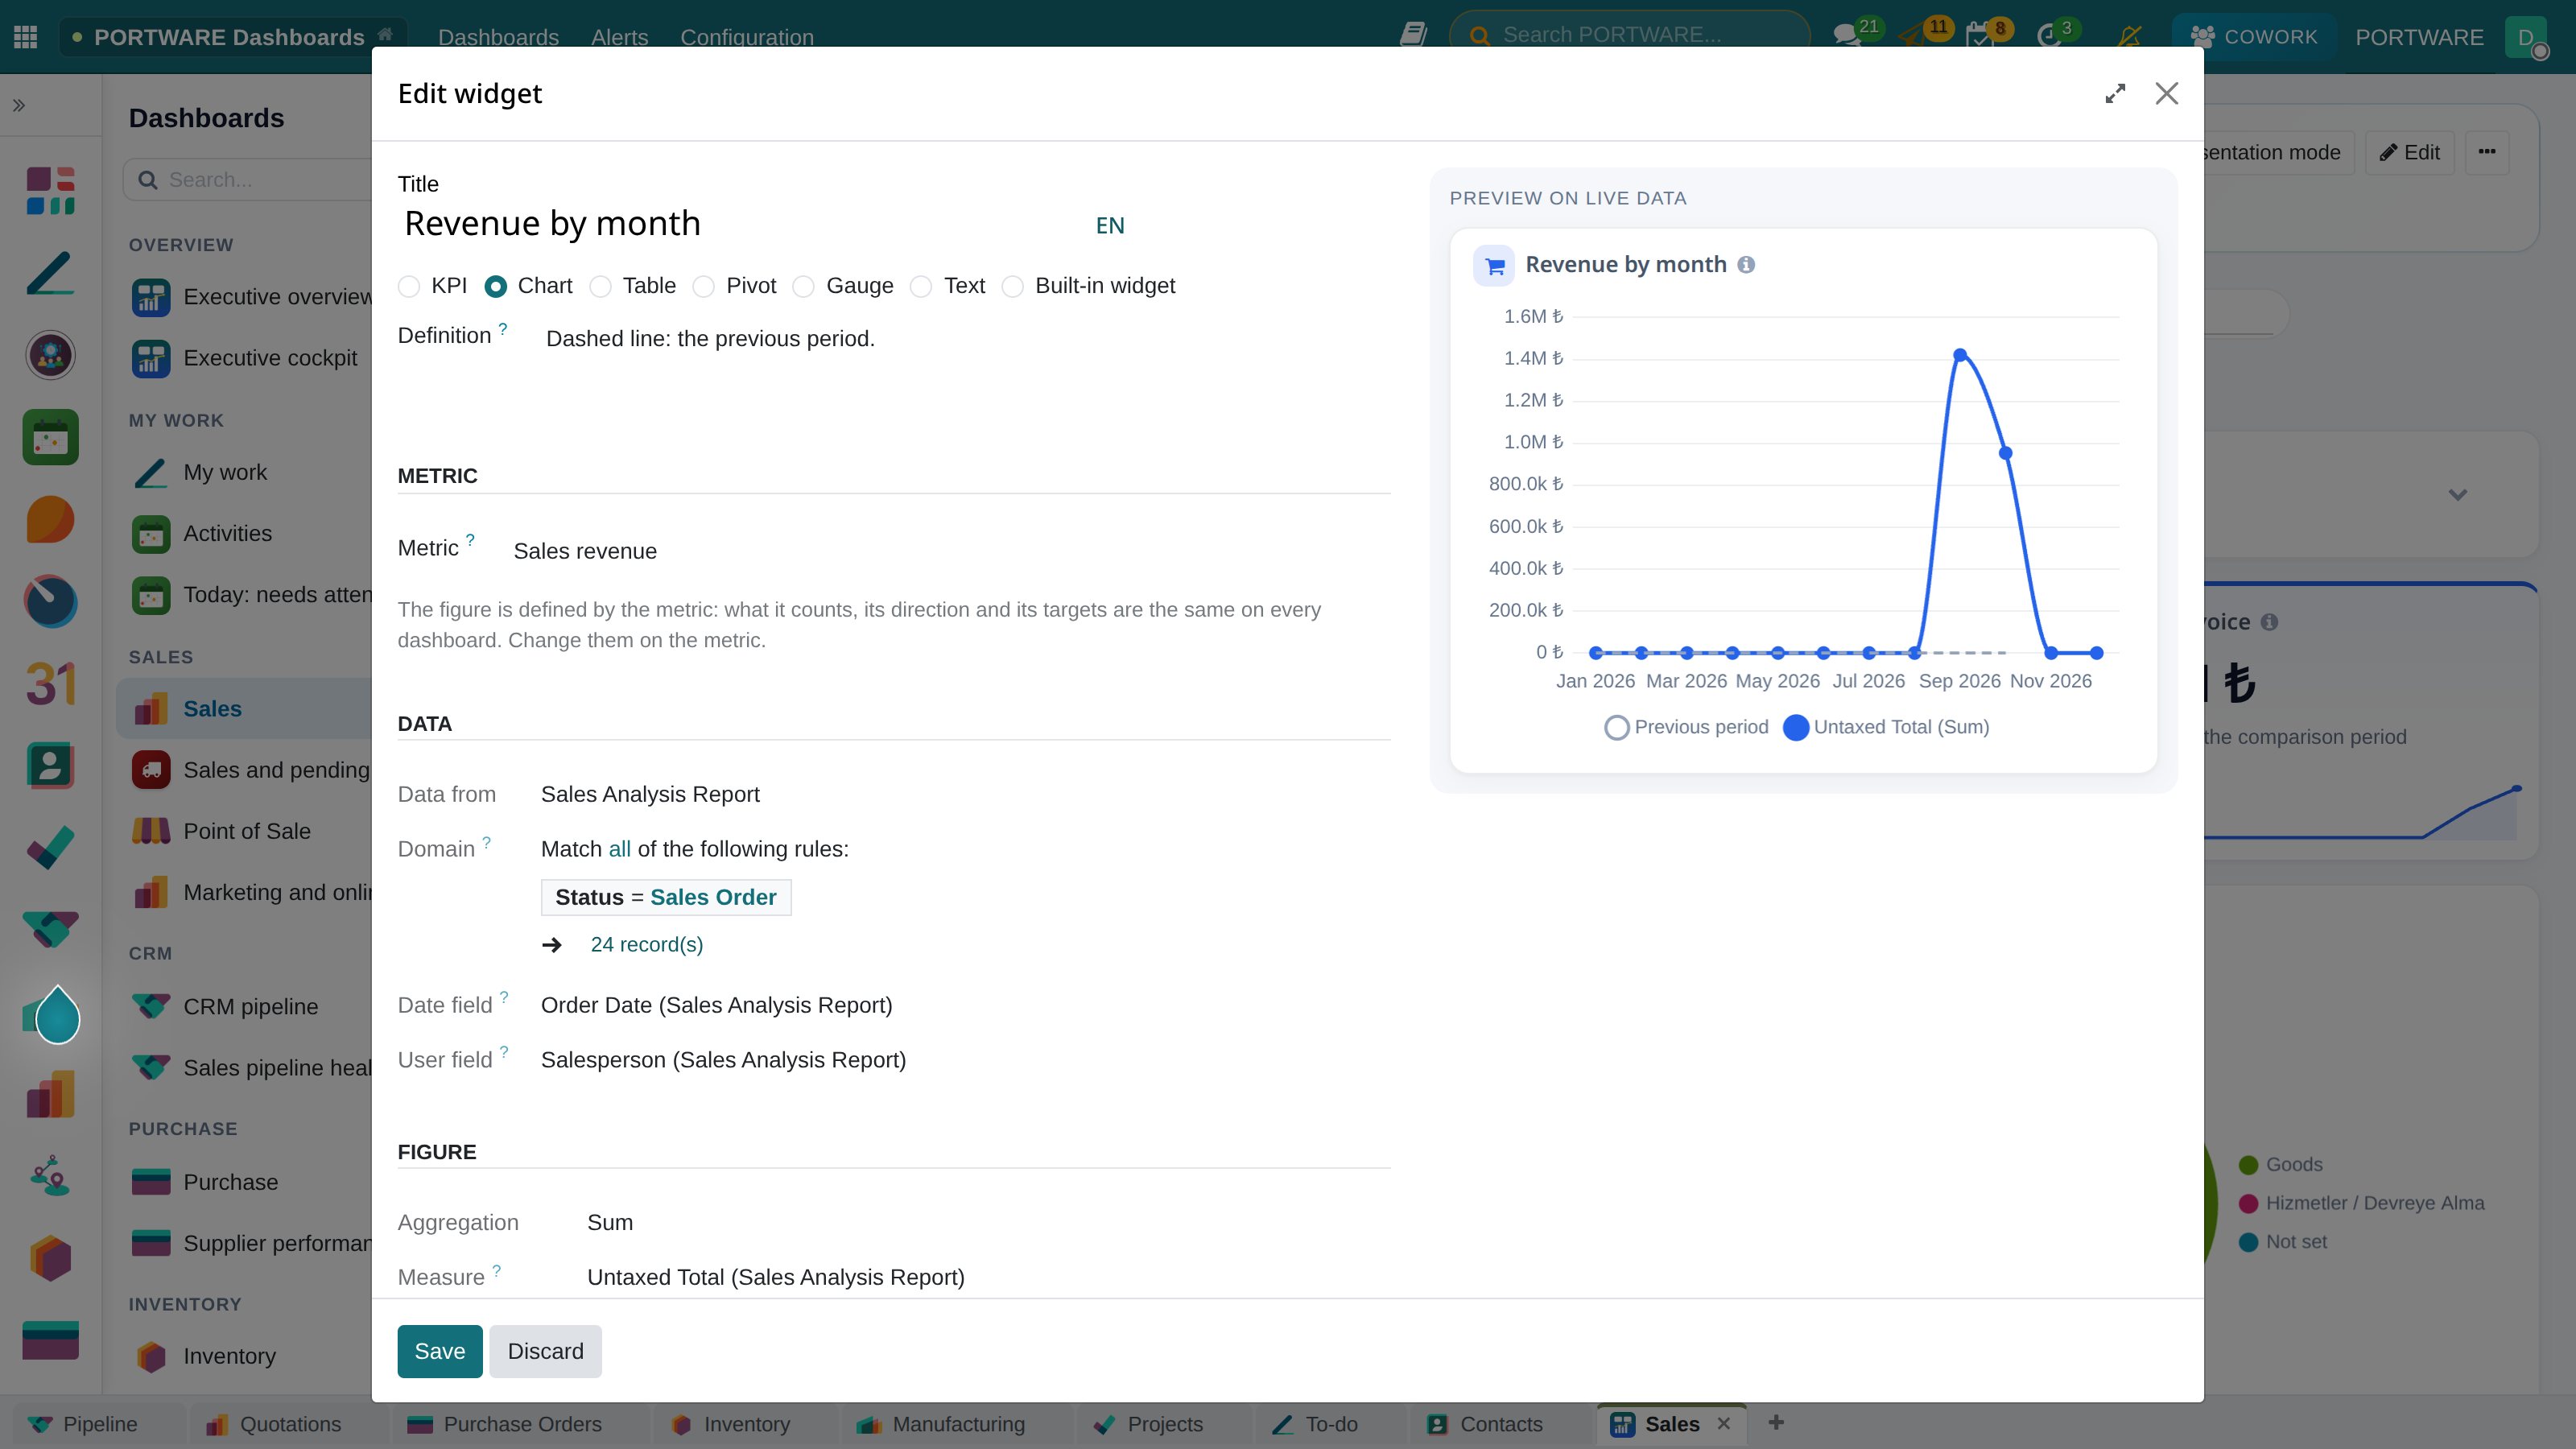Open the Configuration top menu

pyautogui.click(x=747, y=37)
